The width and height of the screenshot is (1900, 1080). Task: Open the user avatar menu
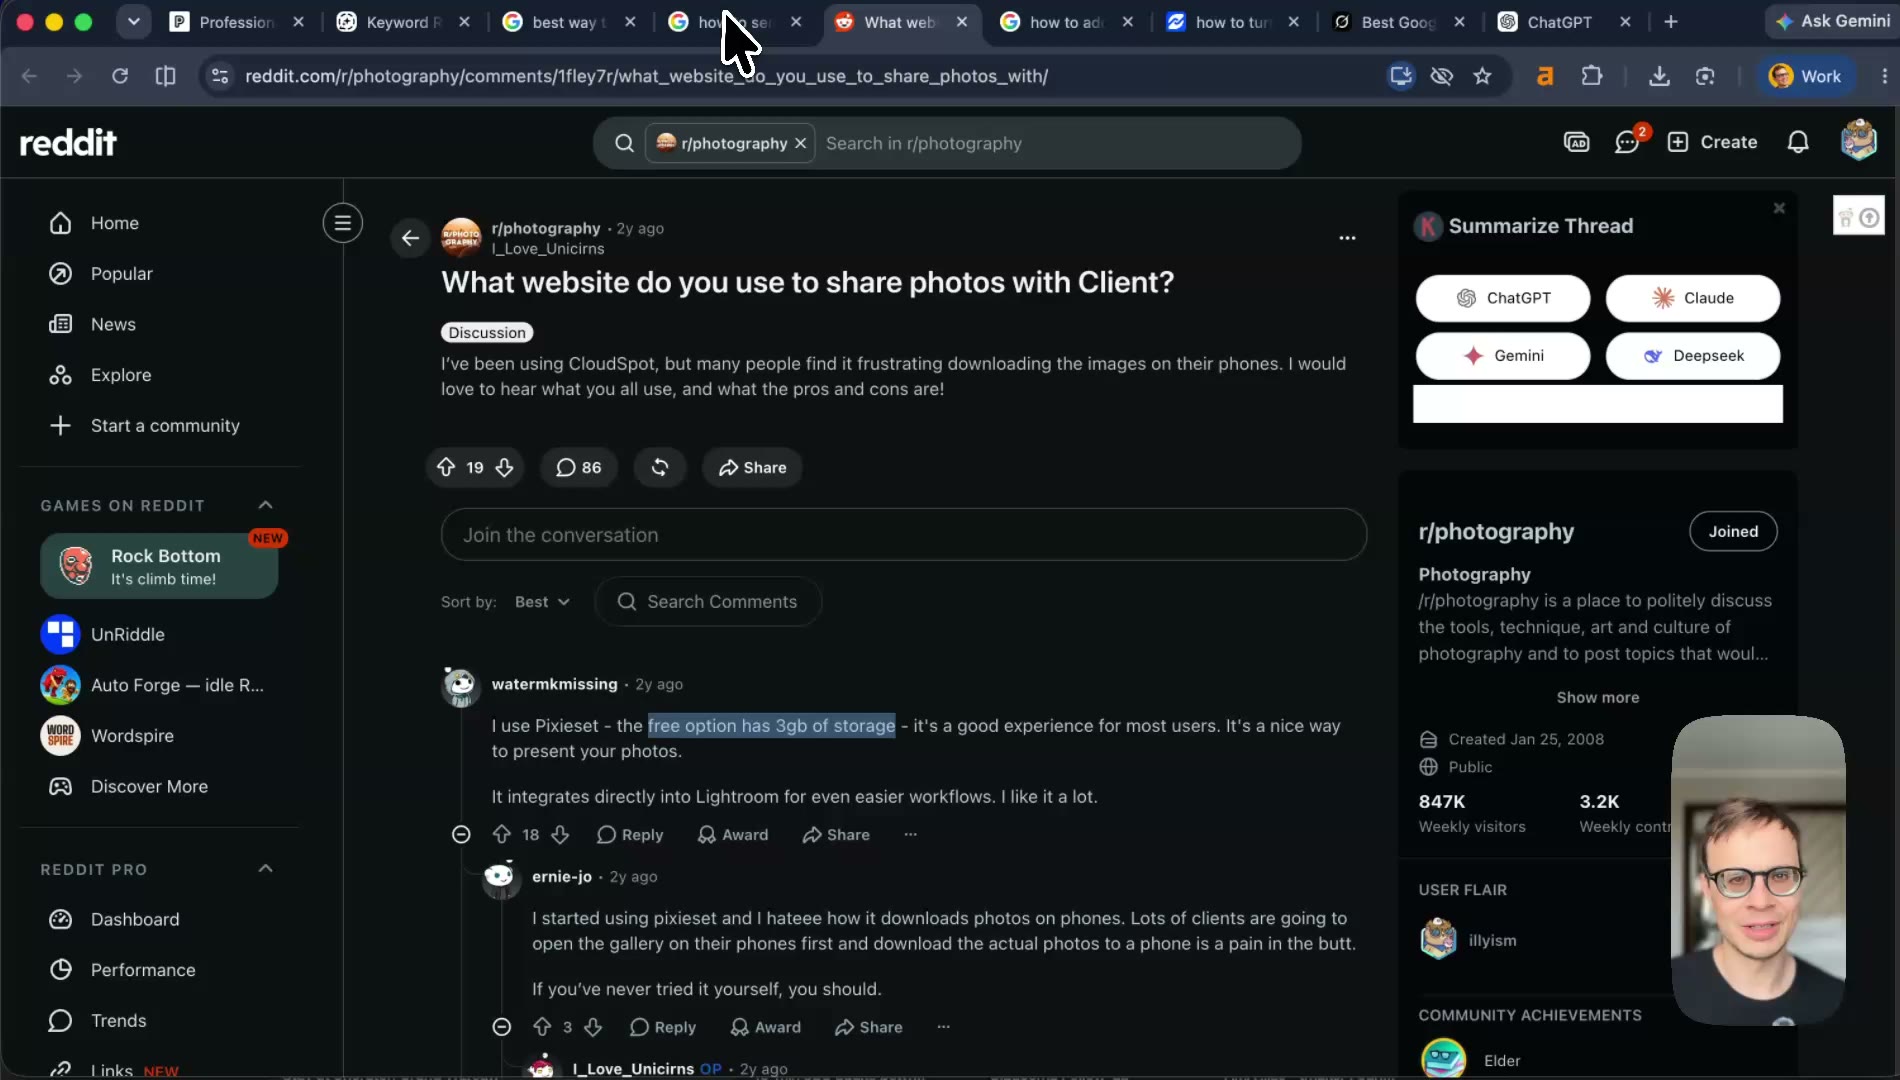click(x=1859, y=141)
